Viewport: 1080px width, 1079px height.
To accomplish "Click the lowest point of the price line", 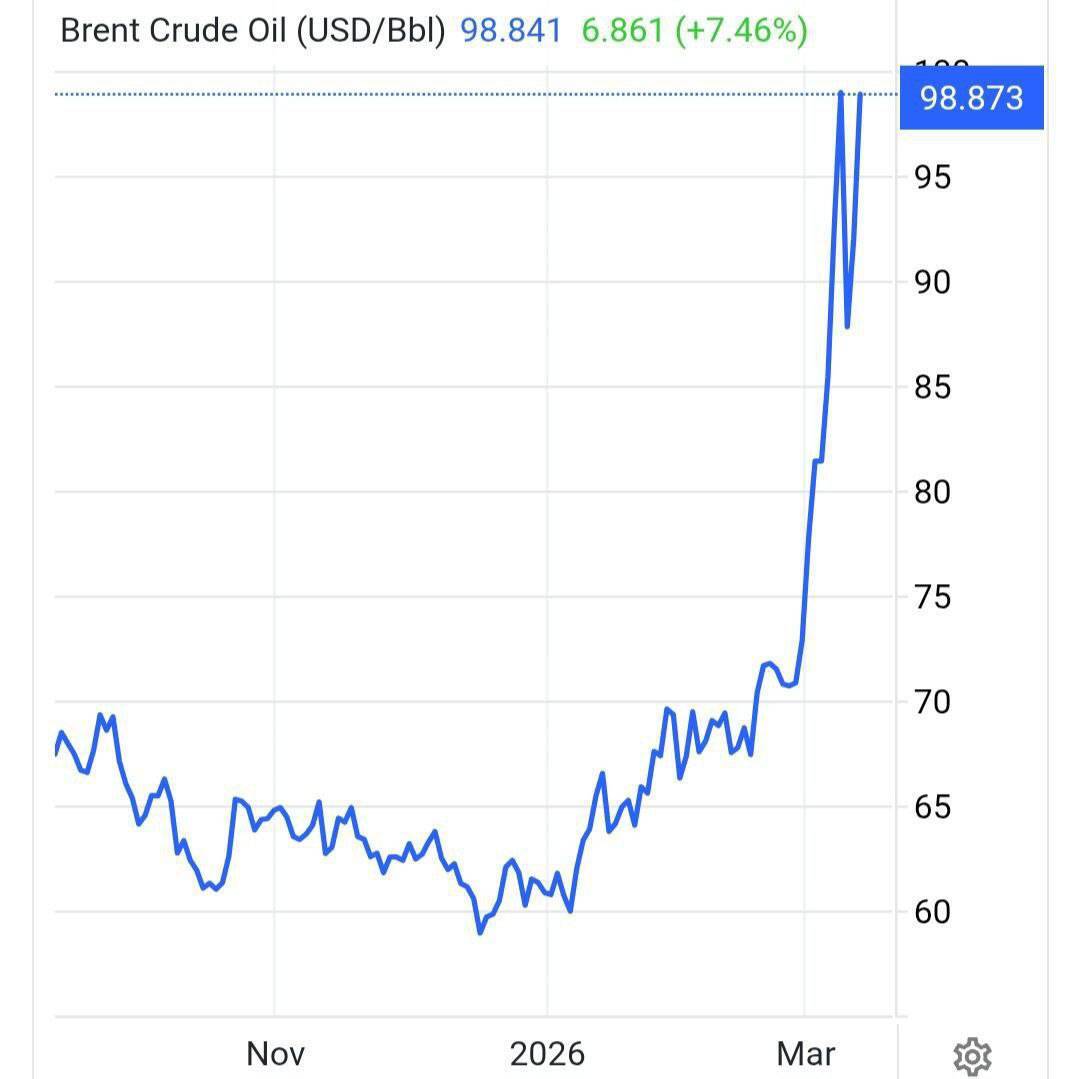I will click(480, 932).
